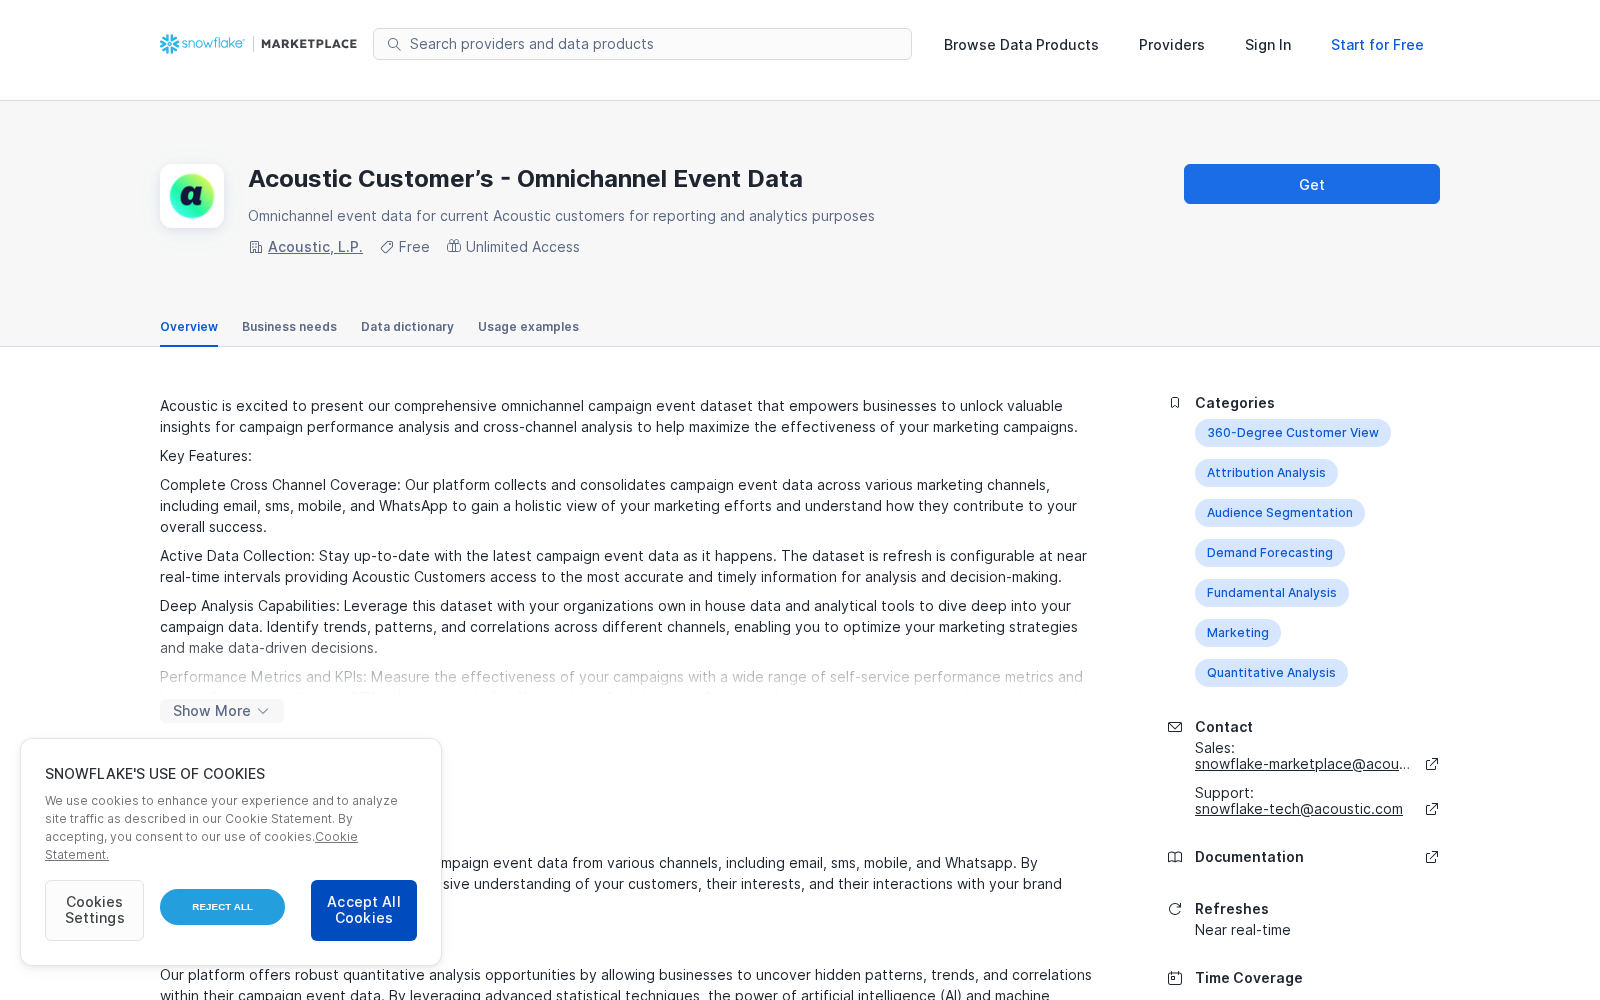Viewport: 1600px width, 1000px height.
Task: Click the envelope icon beside Contact
Action: tap(1175, 727)
